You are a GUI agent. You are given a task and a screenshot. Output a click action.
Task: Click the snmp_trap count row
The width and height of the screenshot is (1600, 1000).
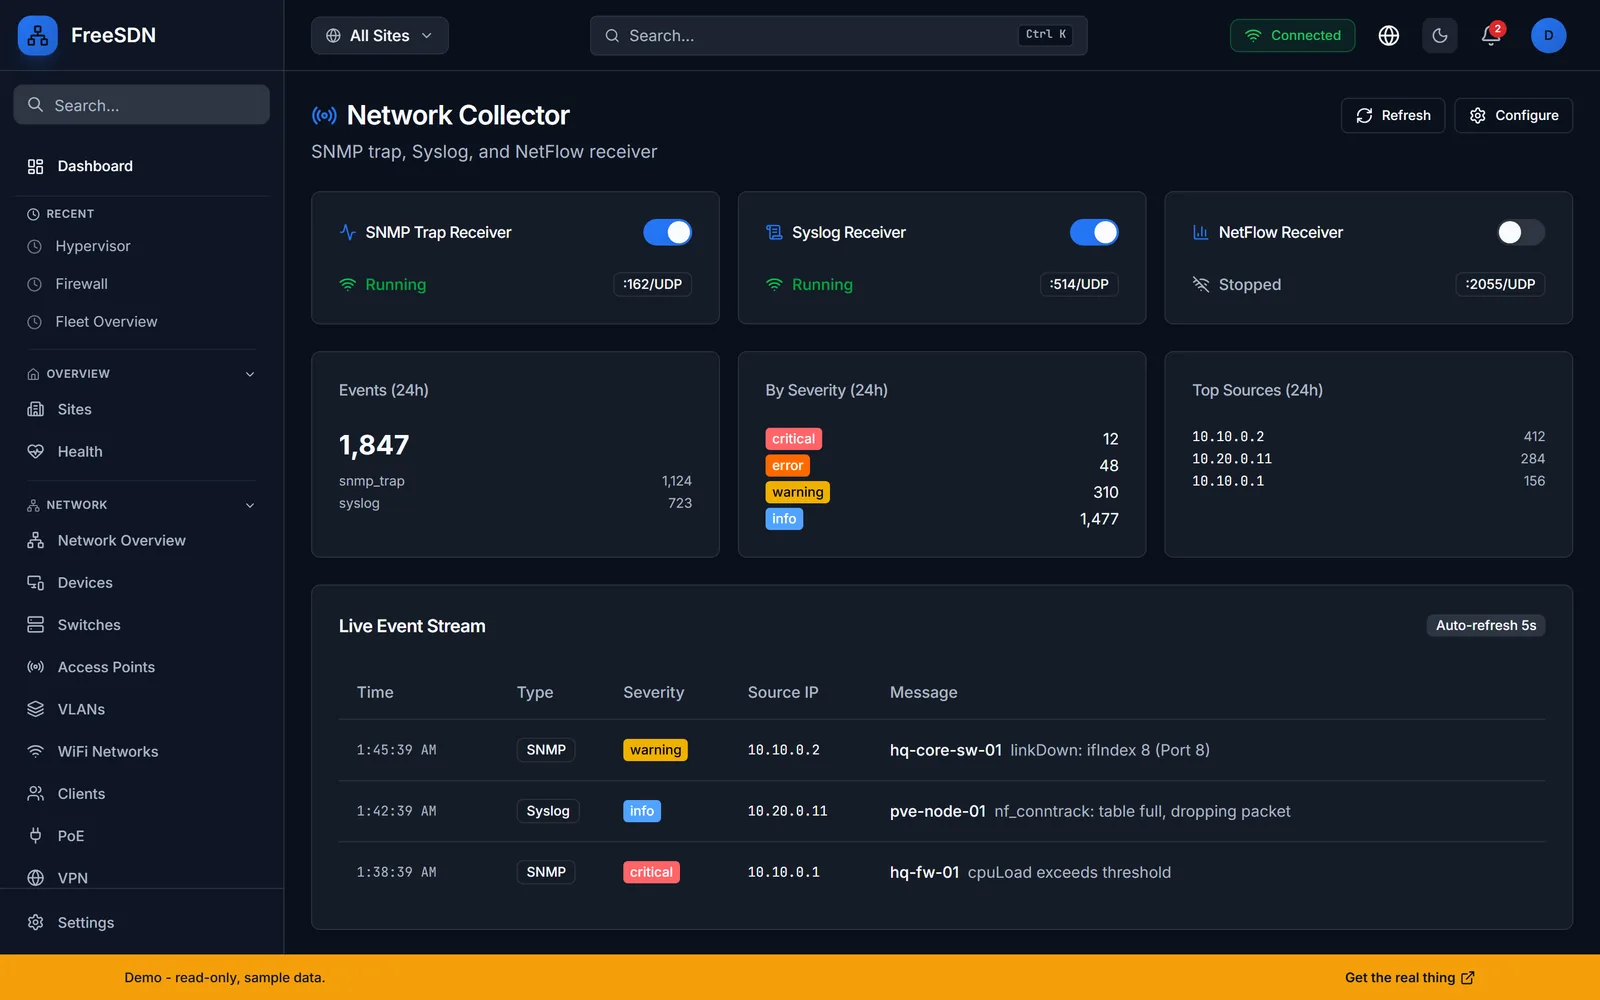click(515, 481)
